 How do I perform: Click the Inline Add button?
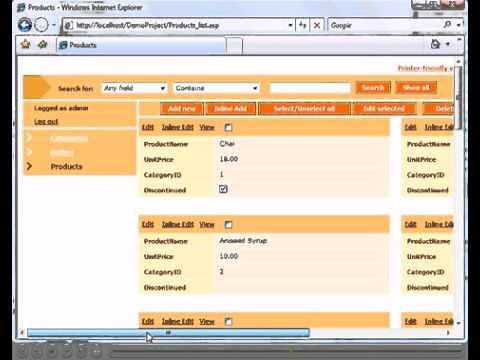[231, 108]
